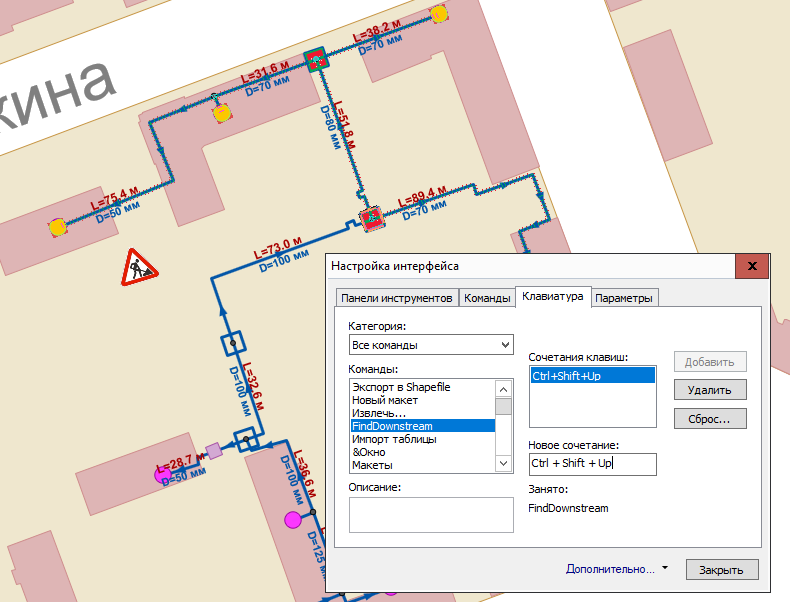Click yellow node below the L=31.6 m label

[x=220, y=114]
